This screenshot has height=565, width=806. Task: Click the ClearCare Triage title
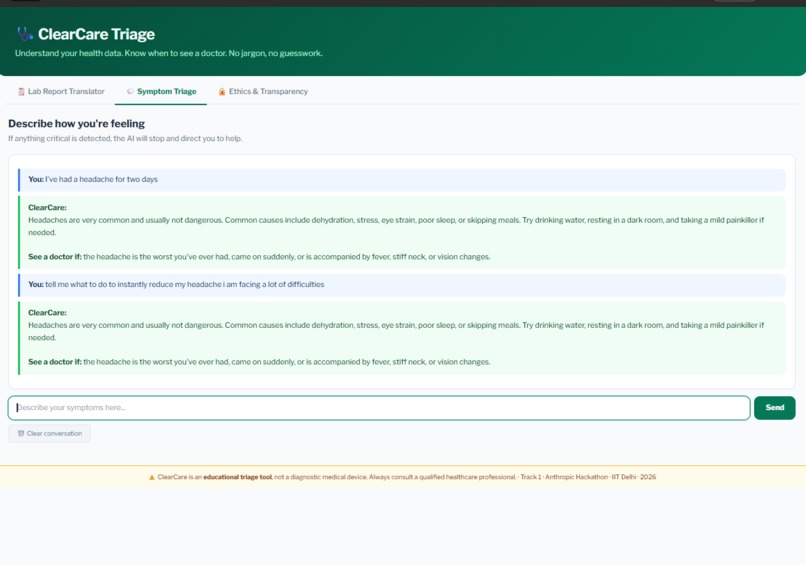pos(96,34)
